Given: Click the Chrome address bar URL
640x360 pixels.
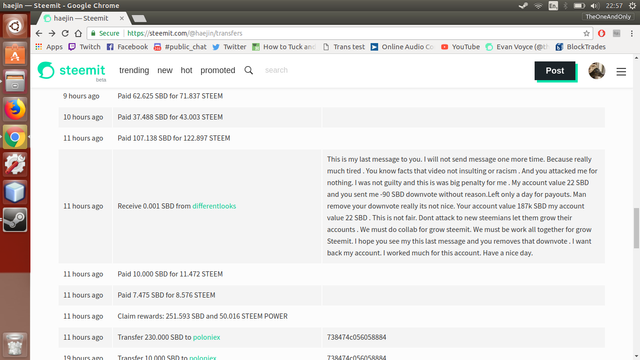Looking at the screenshot, I should [184, 33].
